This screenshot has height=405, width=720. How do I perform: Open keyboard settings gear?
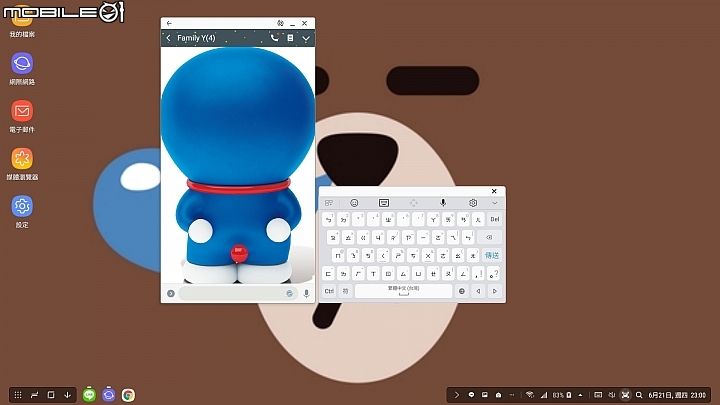(x=473, y=203)
